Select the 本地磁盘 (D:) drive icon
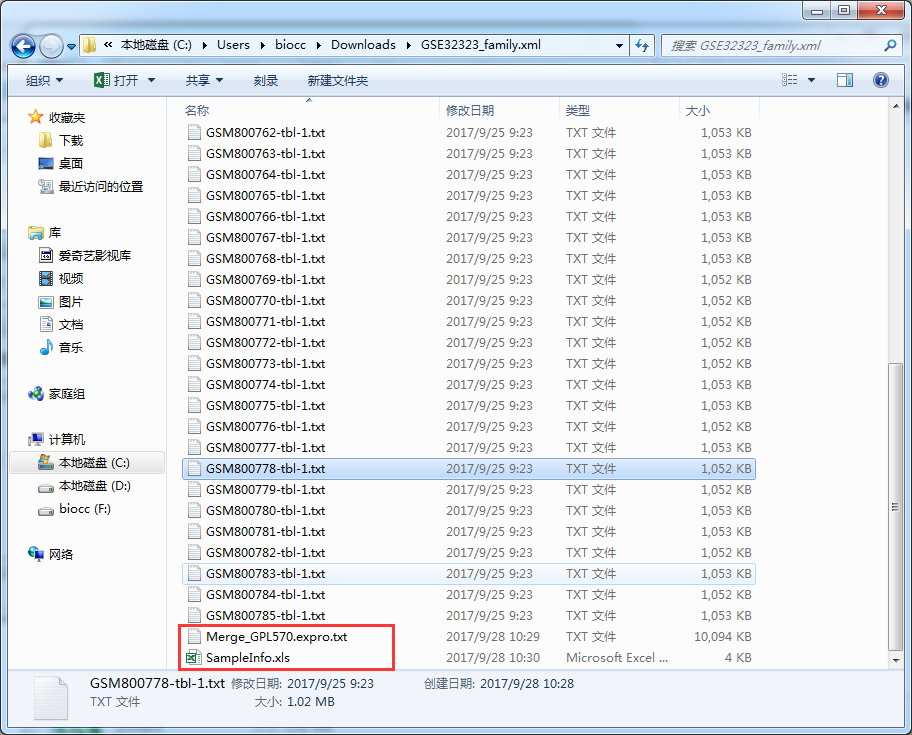This screenshot has height=735, width=912. [45, 486]
